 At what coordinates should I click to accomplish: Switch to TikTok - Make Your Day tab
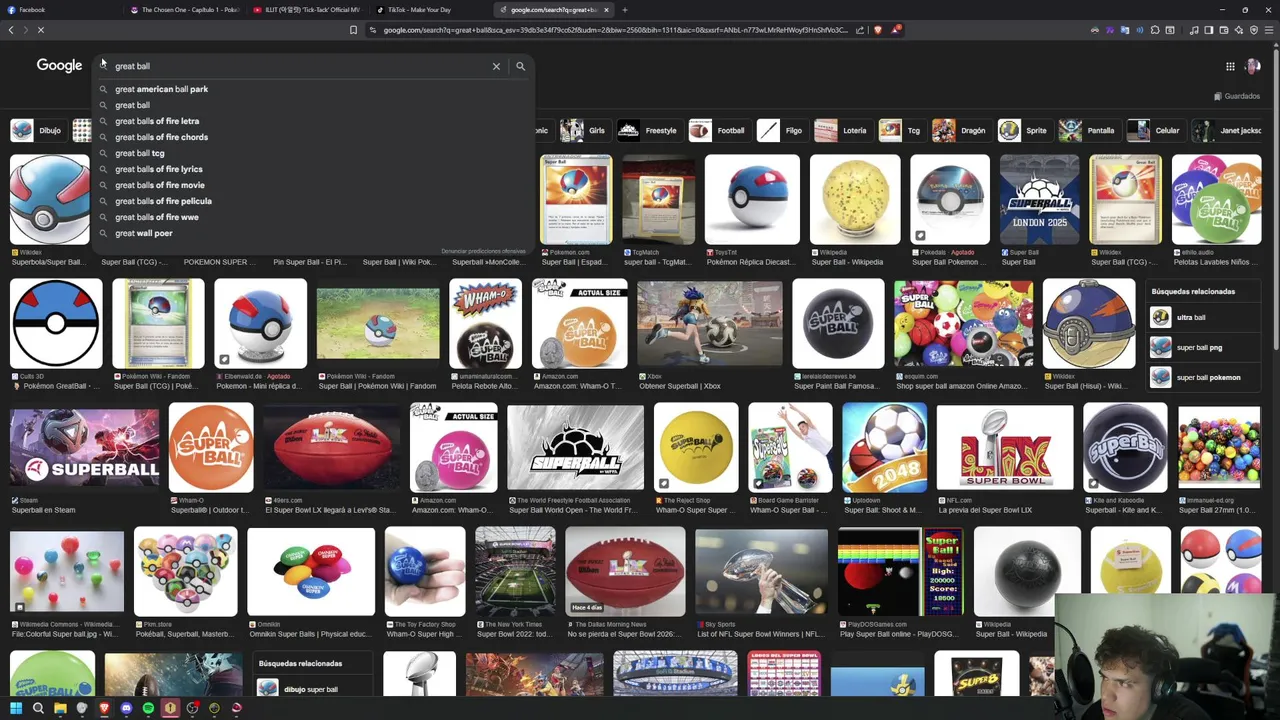[x=430, y=10]
